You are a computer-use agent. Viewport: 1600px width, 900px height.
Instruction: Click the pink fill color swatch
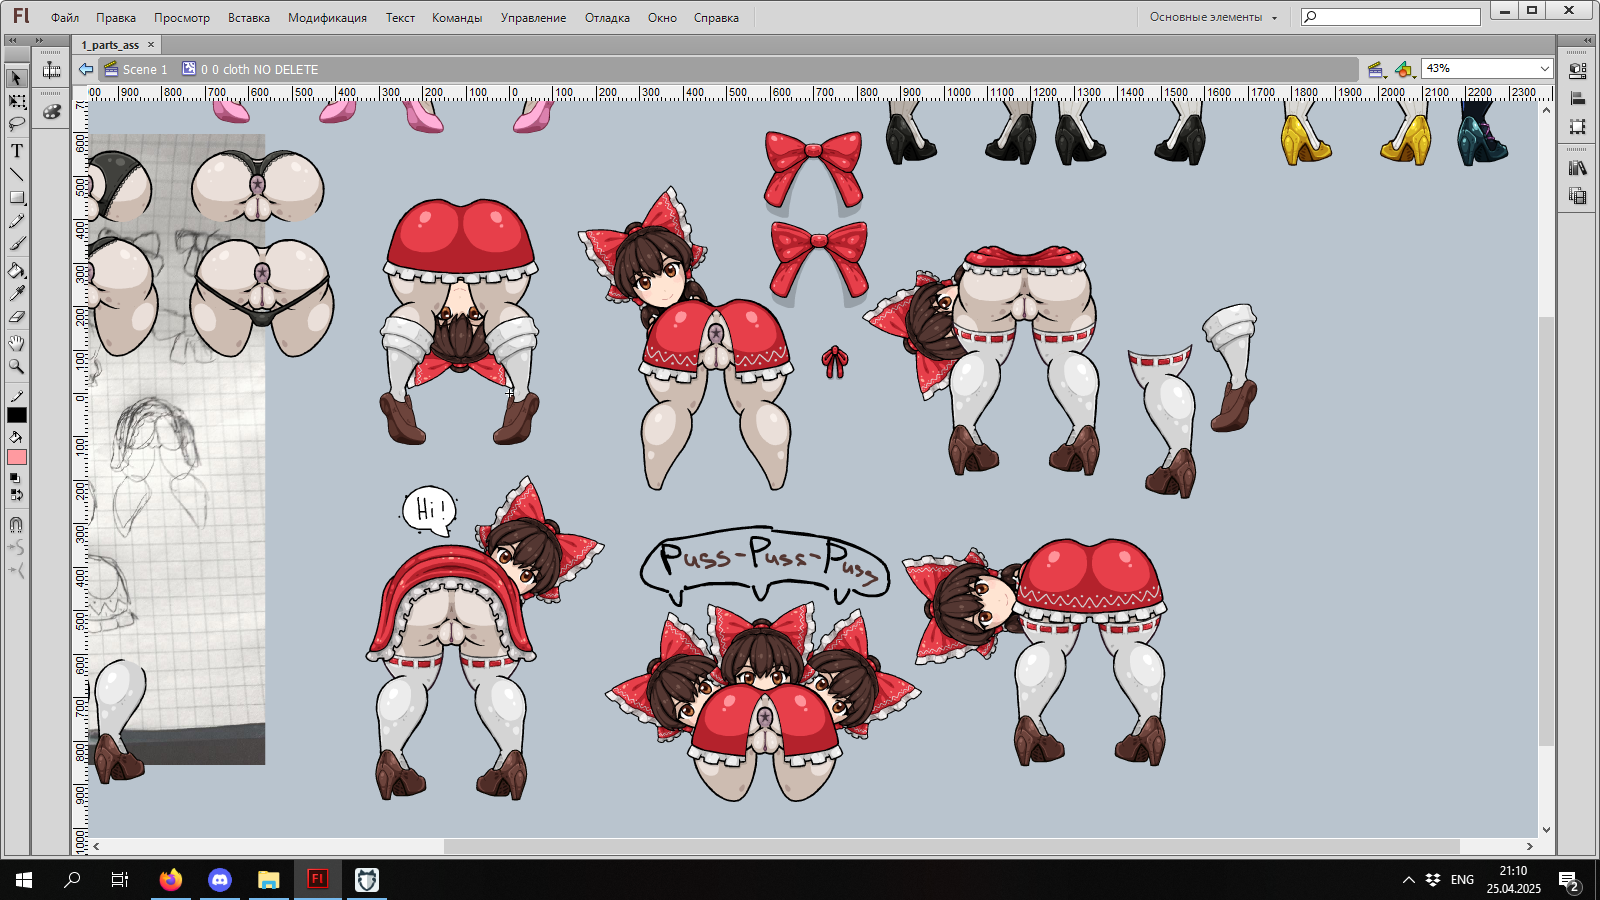[x=17, y=457]
